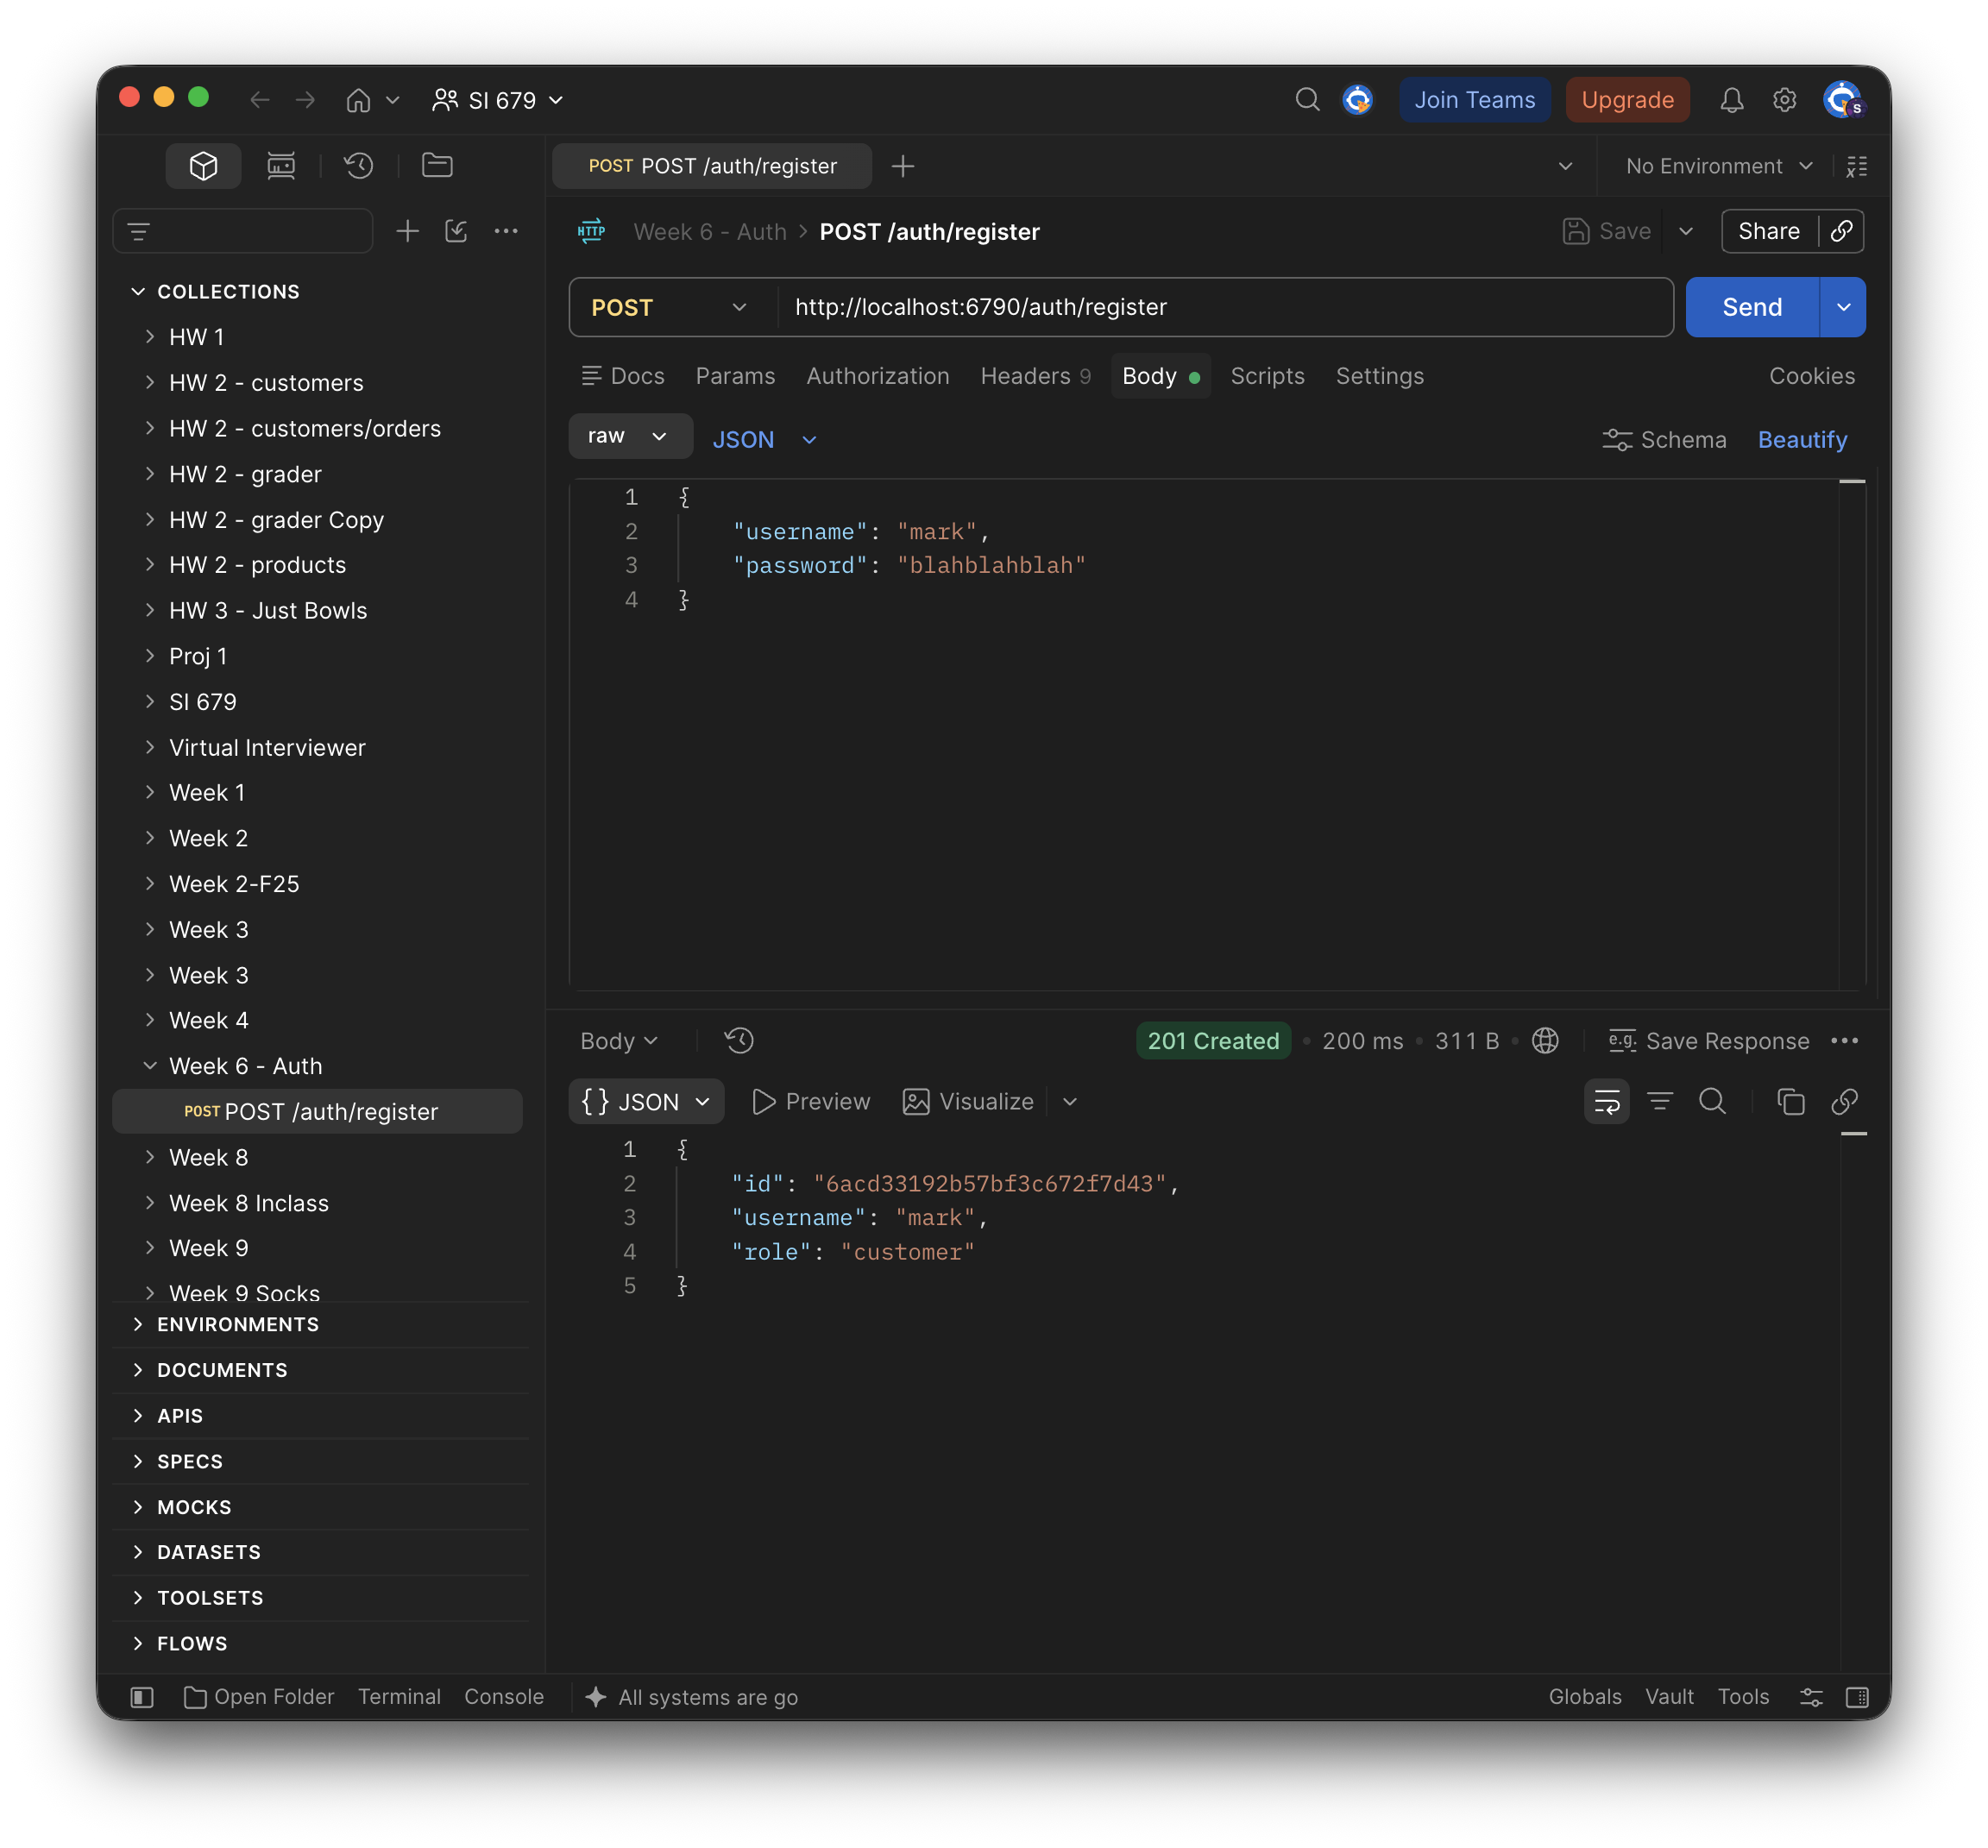Switch to the Params tab

point(735,376)
